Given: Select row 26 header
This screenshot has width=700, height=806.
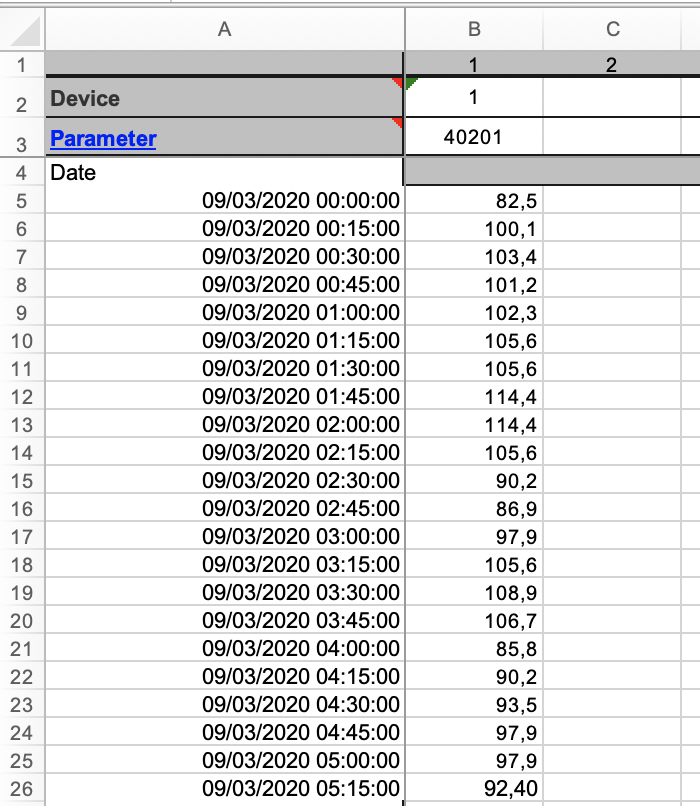Looking at the screenshot, I should (21, 789).
